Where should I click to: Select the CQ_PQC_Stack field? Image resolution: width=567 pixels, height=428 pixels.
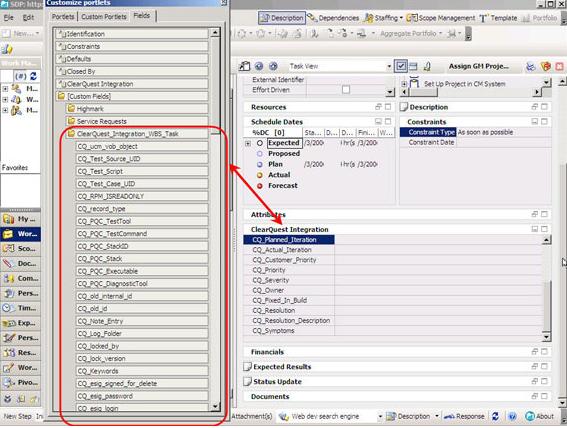click(x=142, y=259)
